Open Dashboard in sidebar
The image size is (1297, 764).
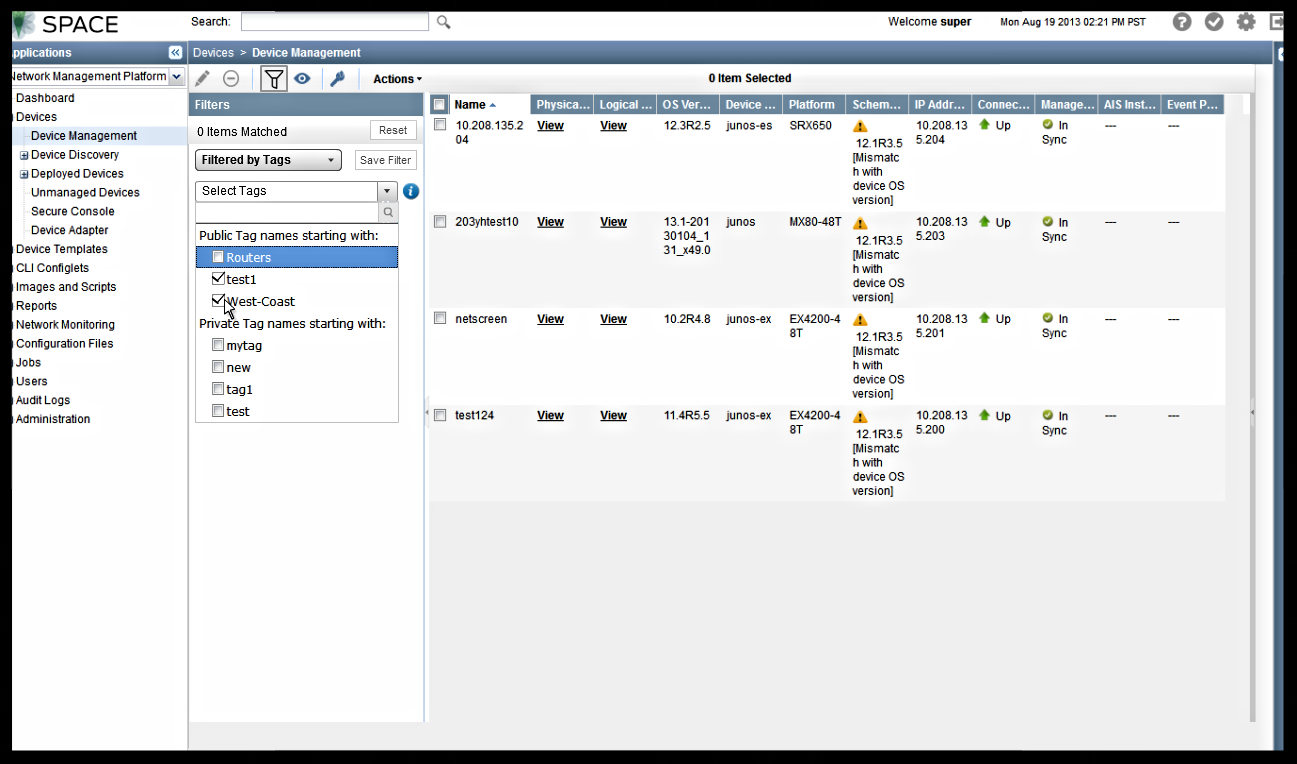[45, 98]
